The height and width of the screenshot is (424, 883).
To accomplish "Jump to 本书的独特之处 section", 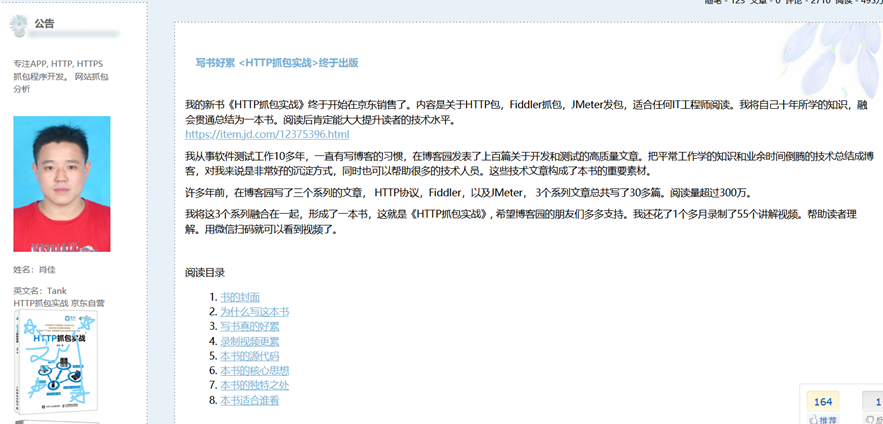I will click(255, 385).
